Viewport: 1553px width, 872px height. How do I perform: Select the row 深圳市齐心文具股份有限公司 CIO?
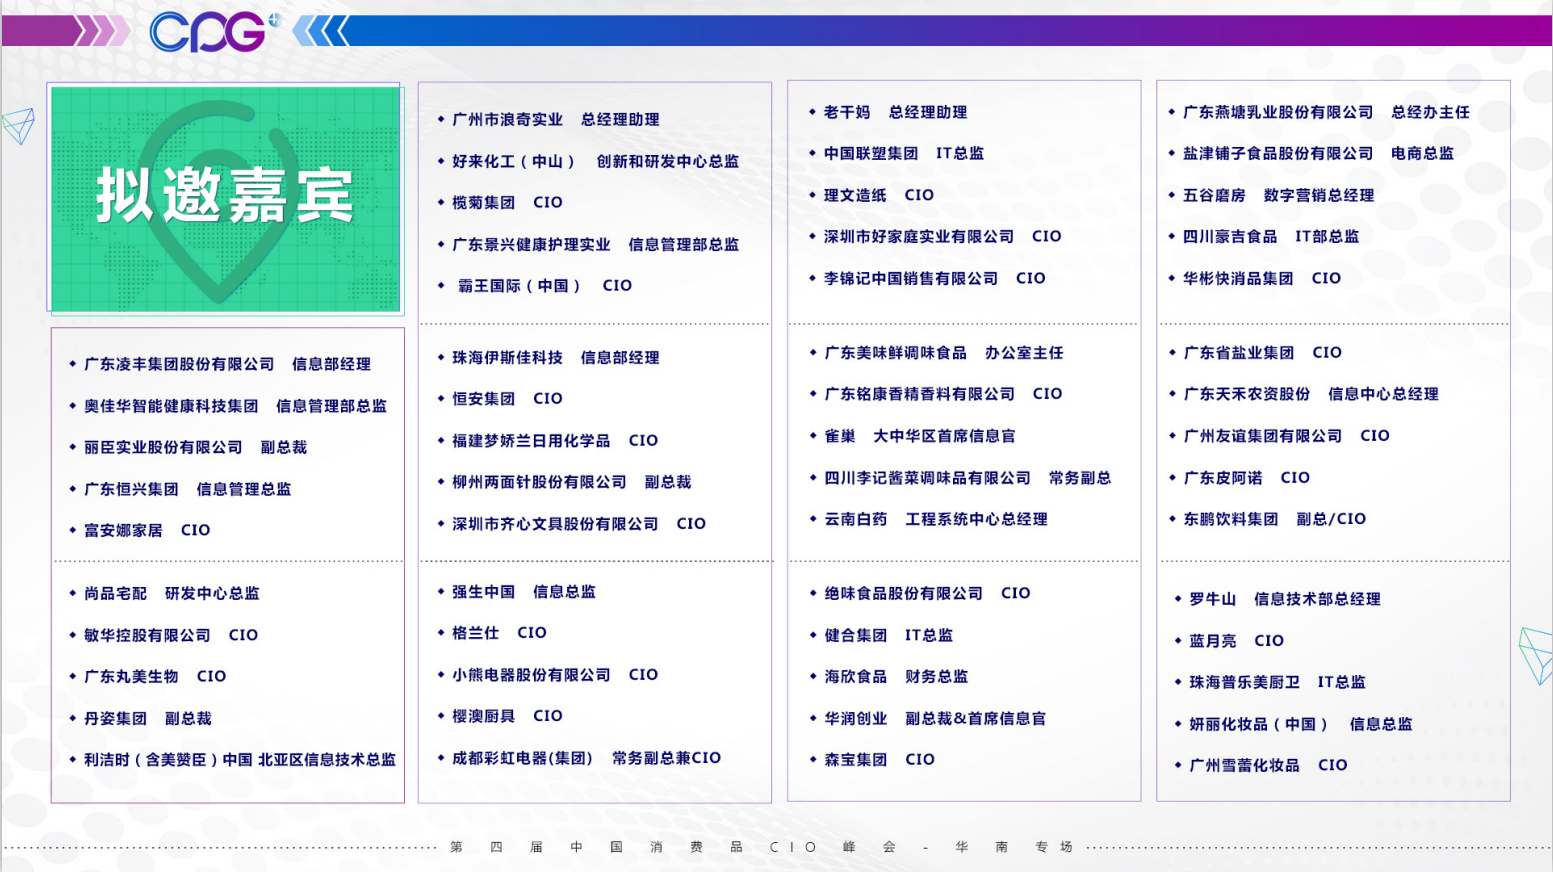[x=572, y=524]
